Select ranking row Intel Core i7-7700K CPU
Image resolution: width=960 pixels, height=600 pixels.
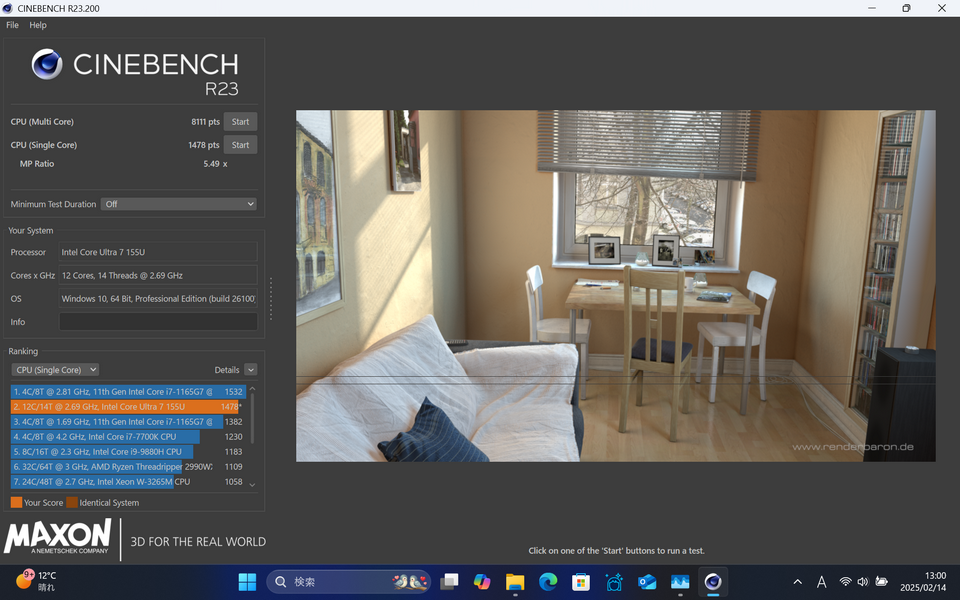(127, 437)
